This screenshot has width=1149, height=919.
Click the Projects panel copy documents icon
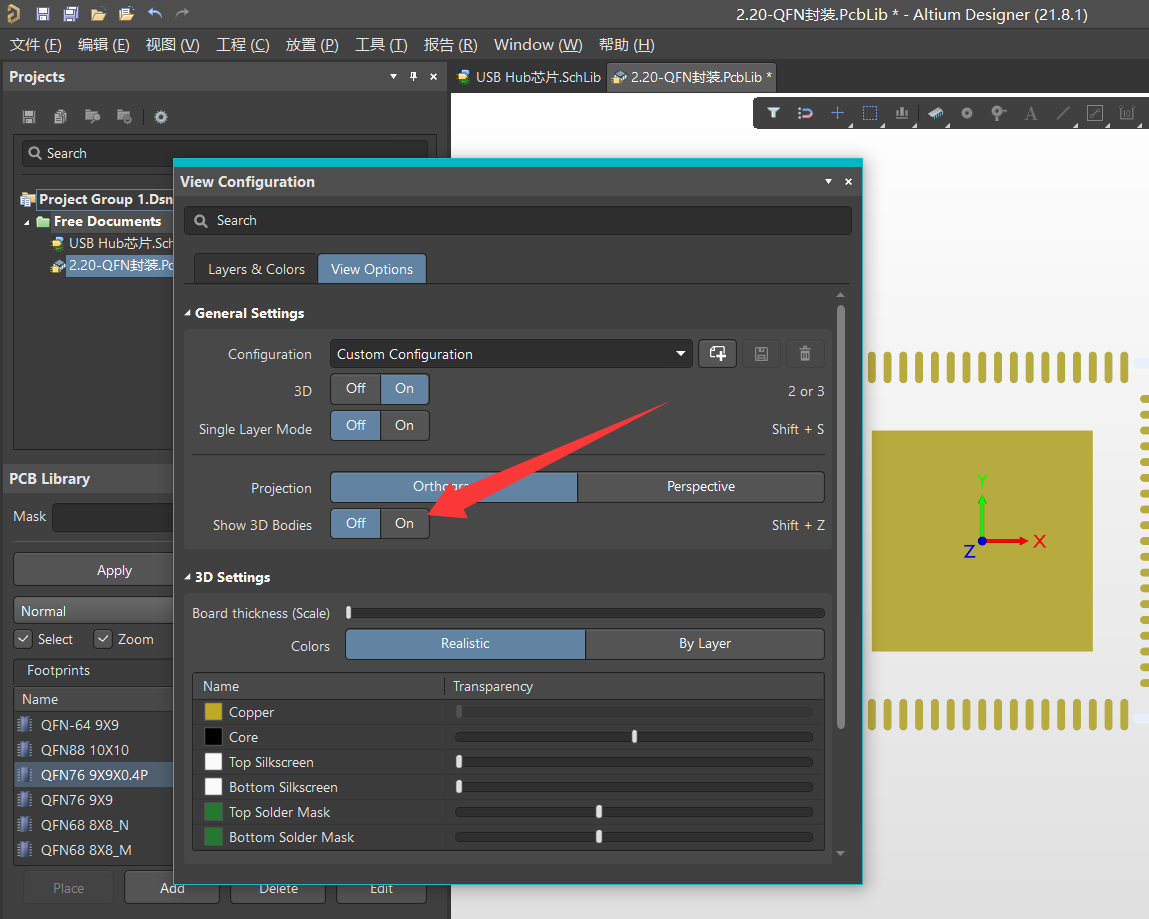tap(61, 117)
